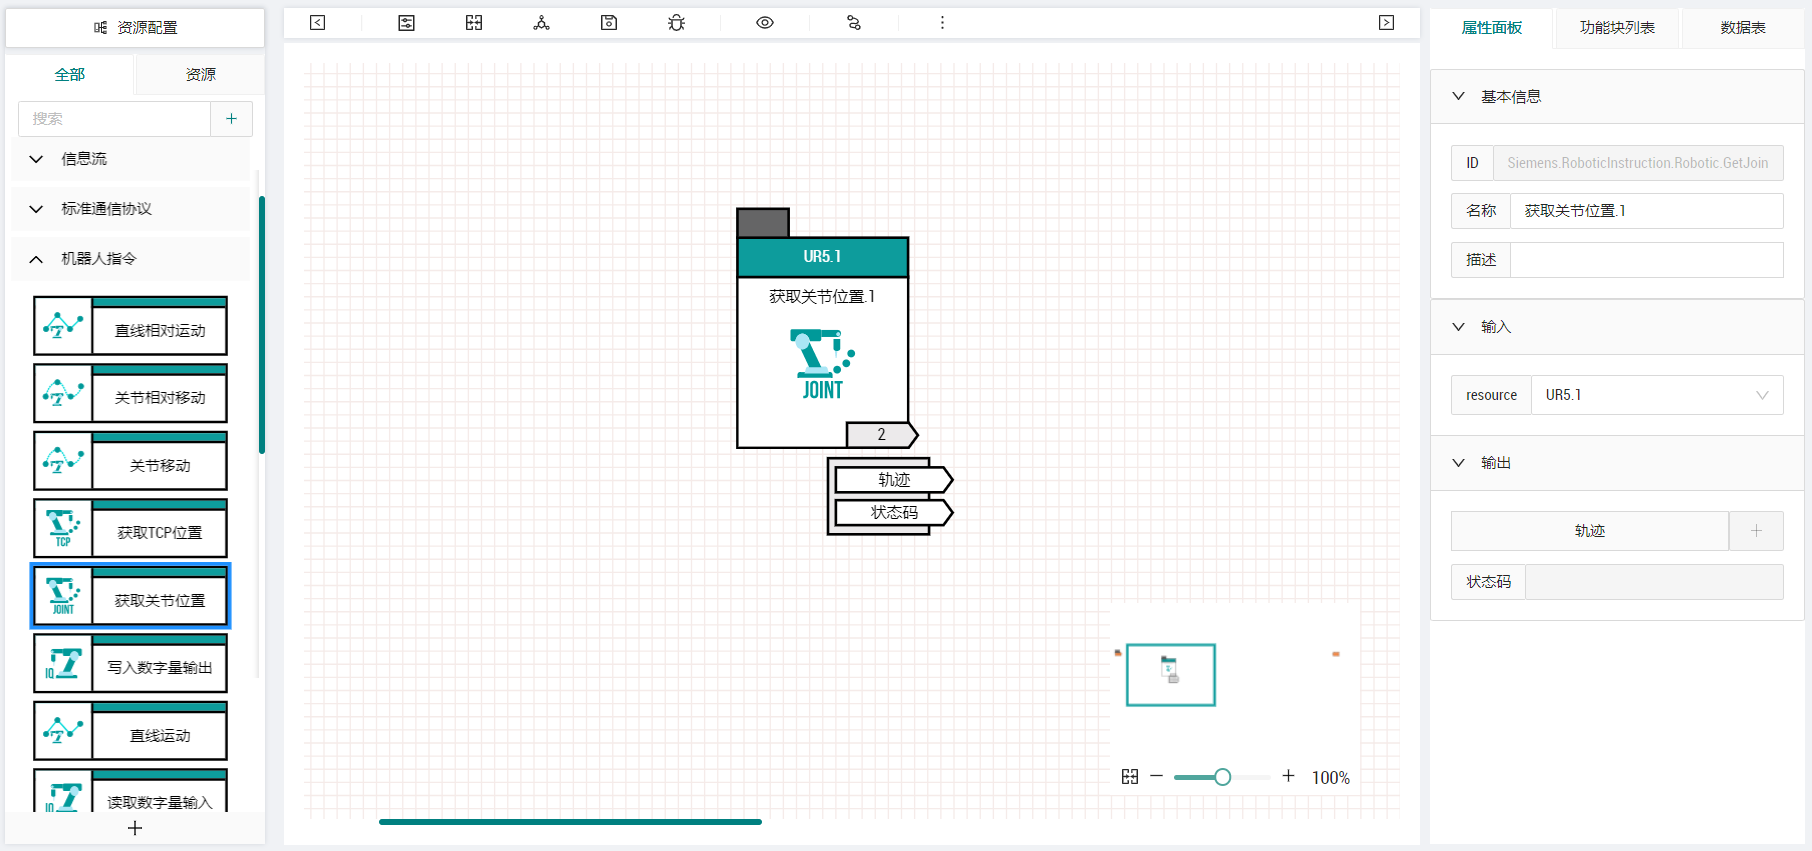Viewport: 1812px width, 851px height.
Task: Open the settings sliders toolbar icon
Action: [406, 23]
